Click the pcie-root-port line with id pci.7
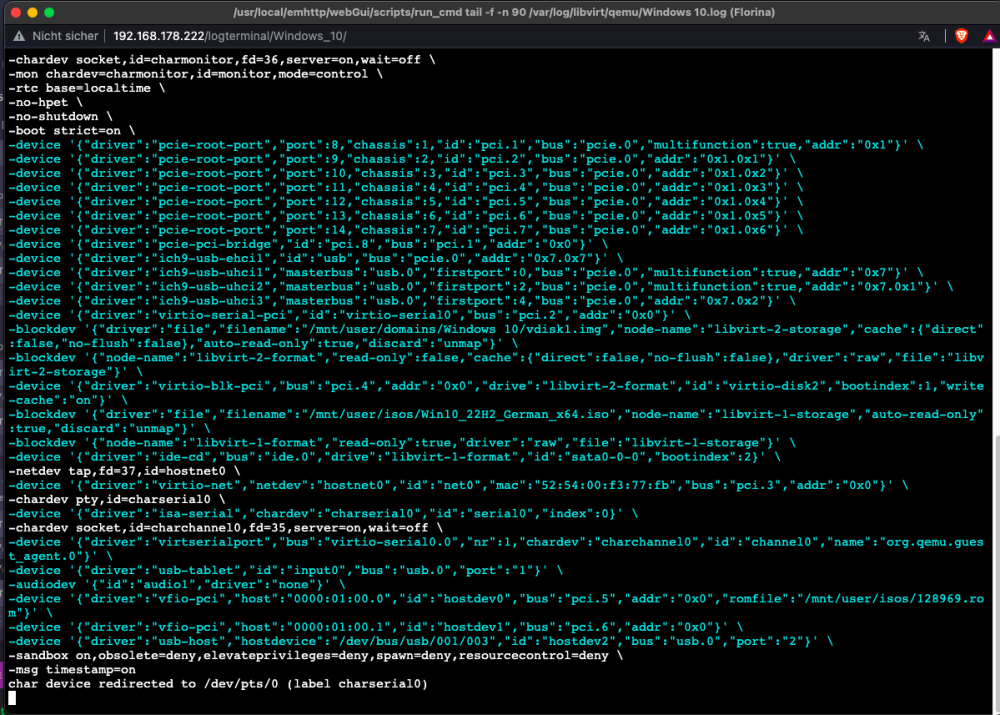The height and width of the screenshot is (715, 1000). [406, 230]
